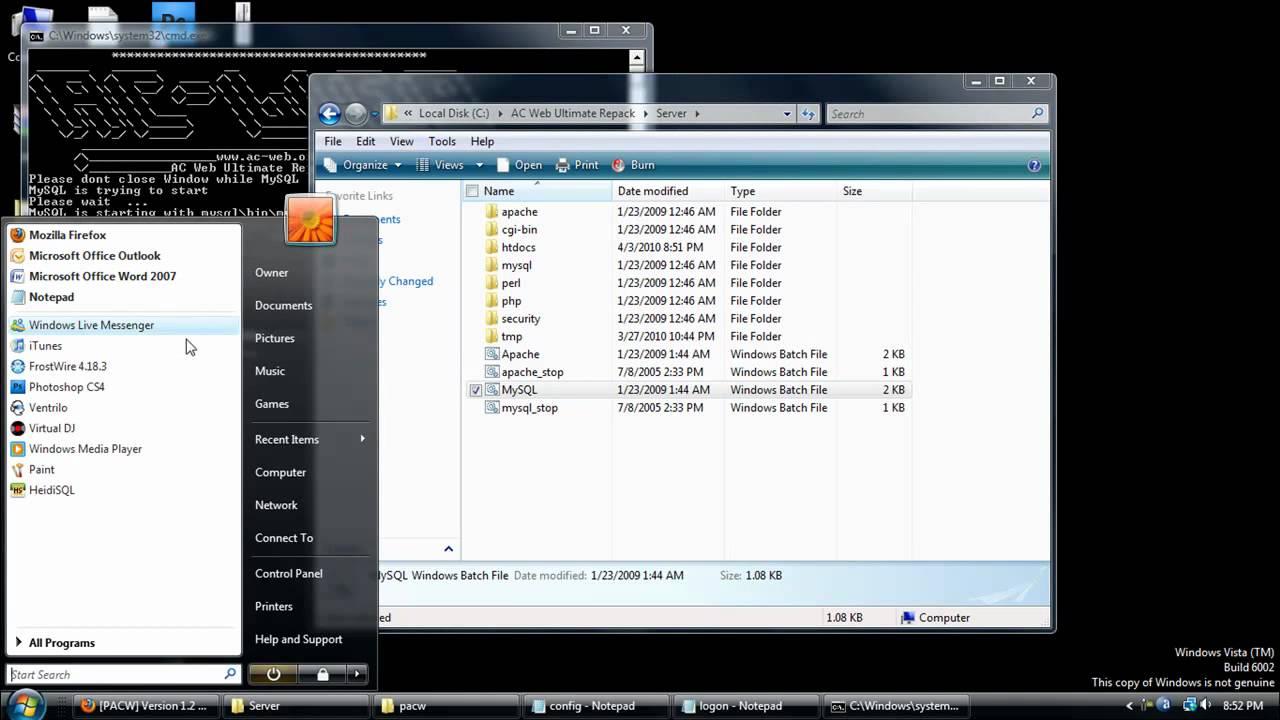Launch iTunes from Start menu
This screenshot has width=1280, height=720.
tap(123, 346)
